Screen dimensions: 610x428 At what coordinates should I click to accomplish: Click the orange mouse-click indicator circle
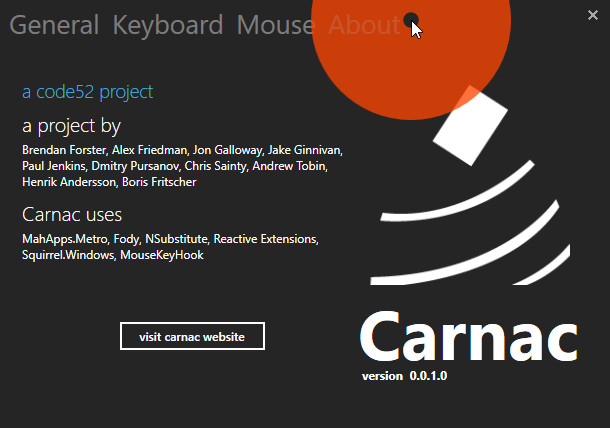point(411,58)
